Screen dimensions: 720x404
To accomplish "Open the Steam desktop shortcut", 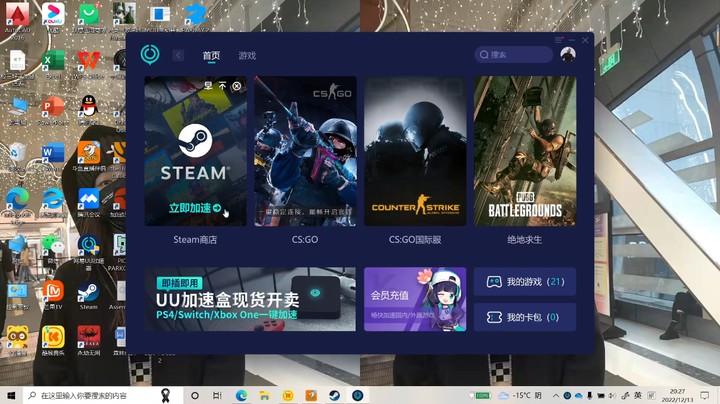I will [x=89, y=294].
